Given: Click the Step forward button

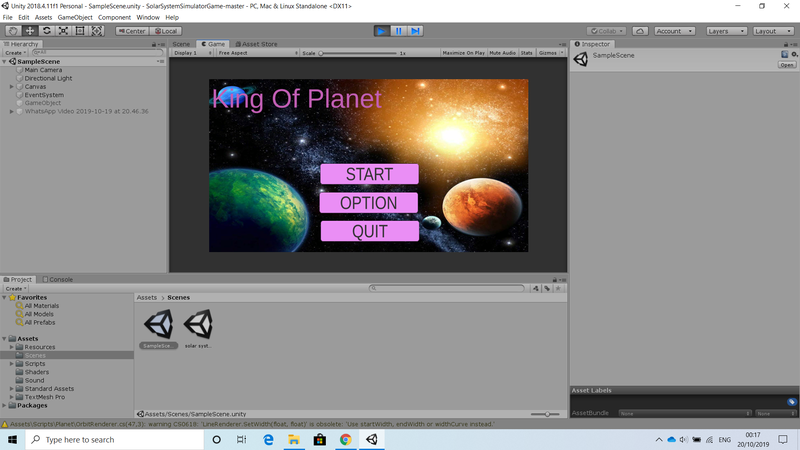Looking at the screenshot, I should click(x=415, y=31).
